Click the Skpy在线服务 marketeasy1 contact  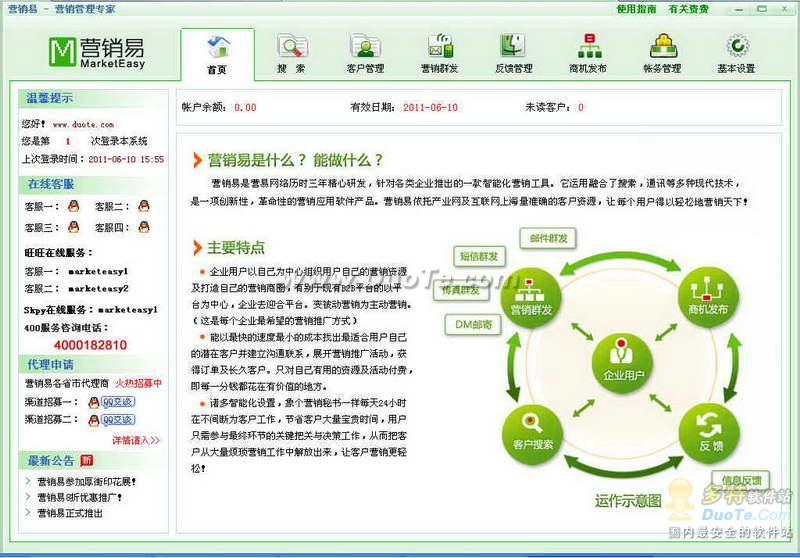pos(128,310)
